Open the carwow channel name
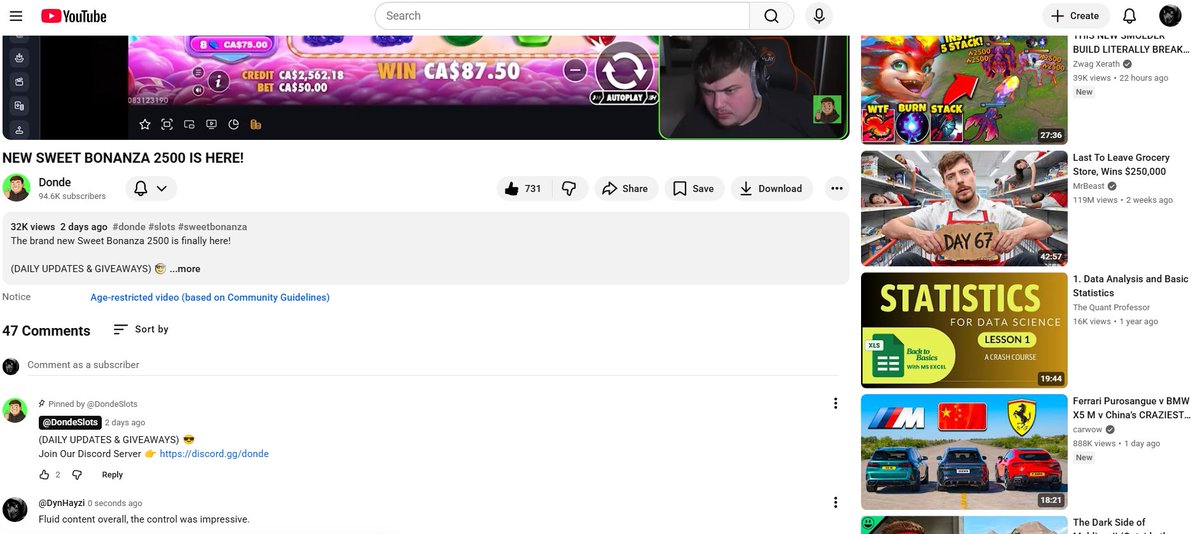1200x534 pixels. pos(1089,429)
